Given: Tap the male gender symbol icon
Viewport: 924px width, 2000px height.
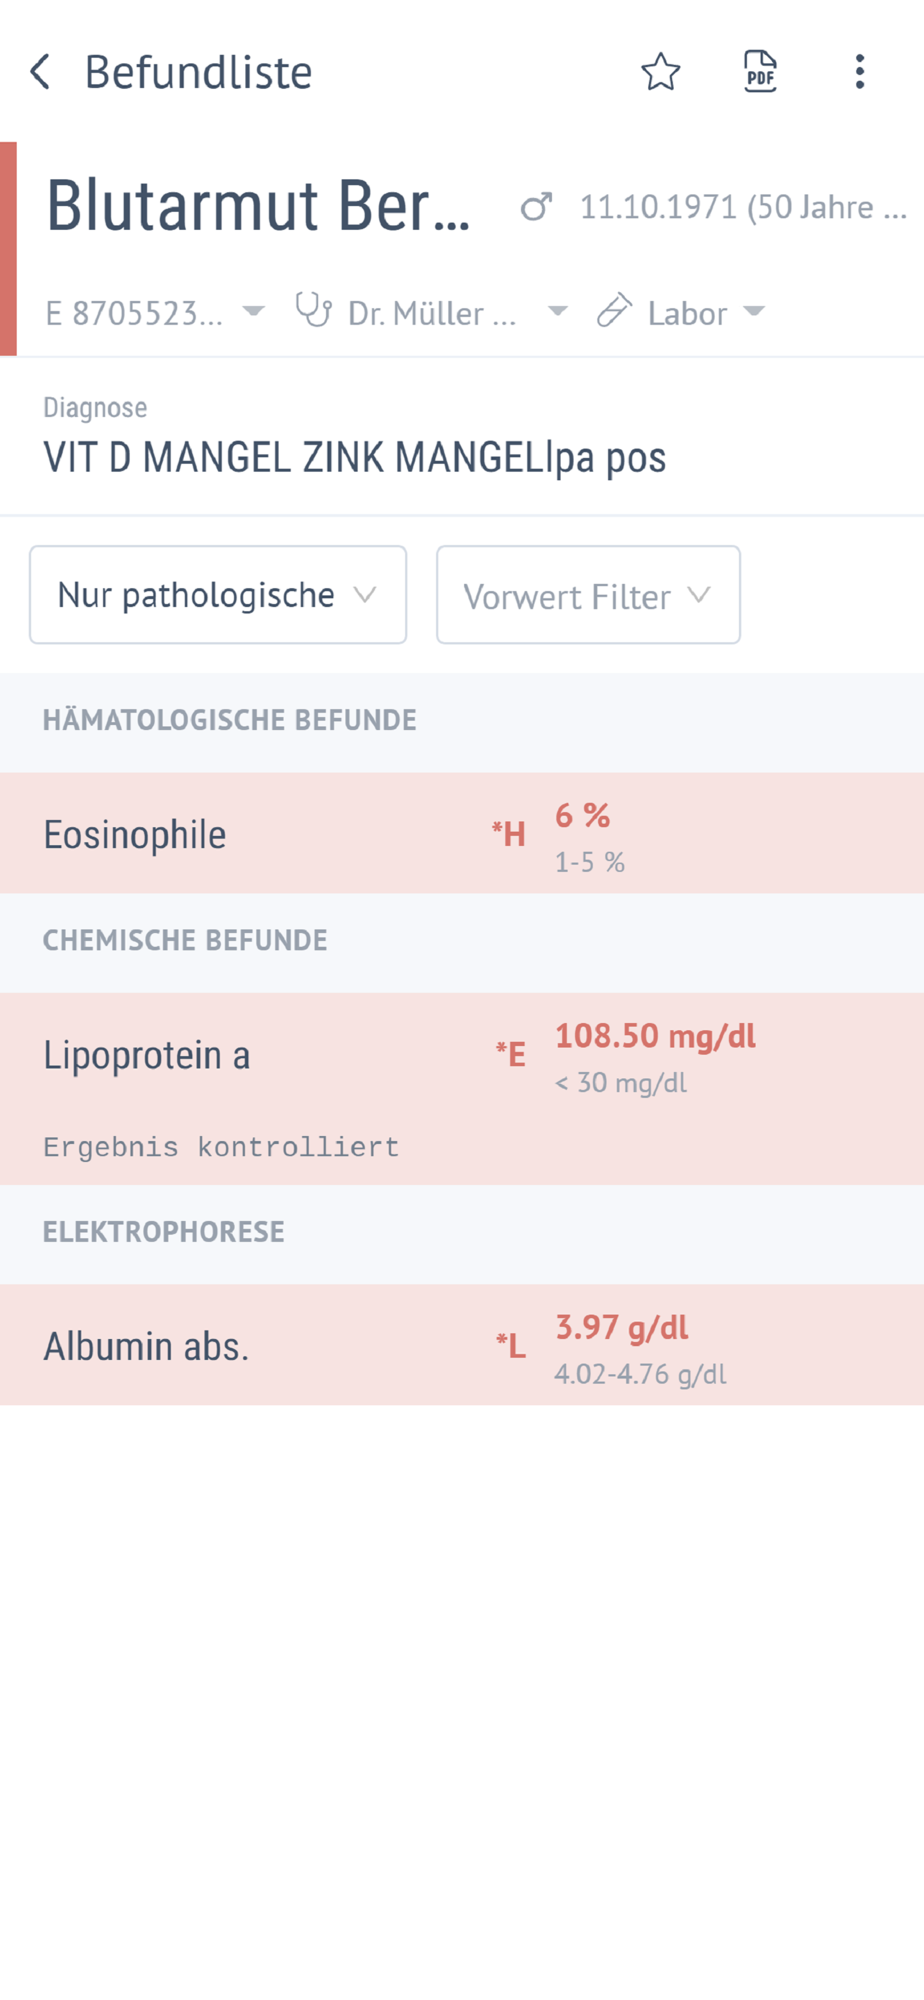Looking at the screenshot, I should pyautogui.click(x=536, y=207).
